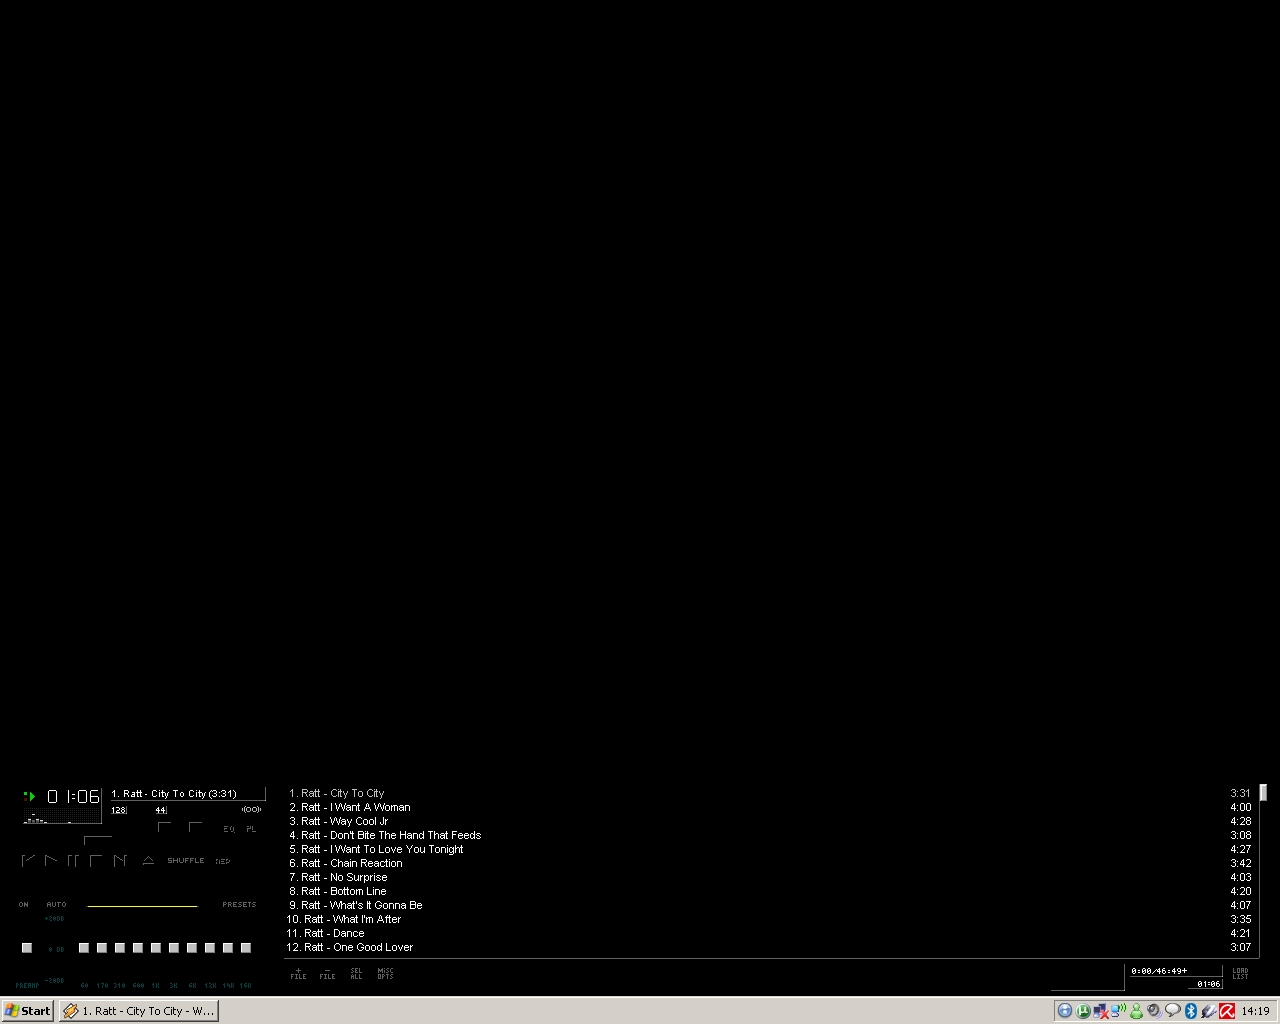Click the red Avira umbrella tray icon
The image size is (1280, 1024).
1227,1011
